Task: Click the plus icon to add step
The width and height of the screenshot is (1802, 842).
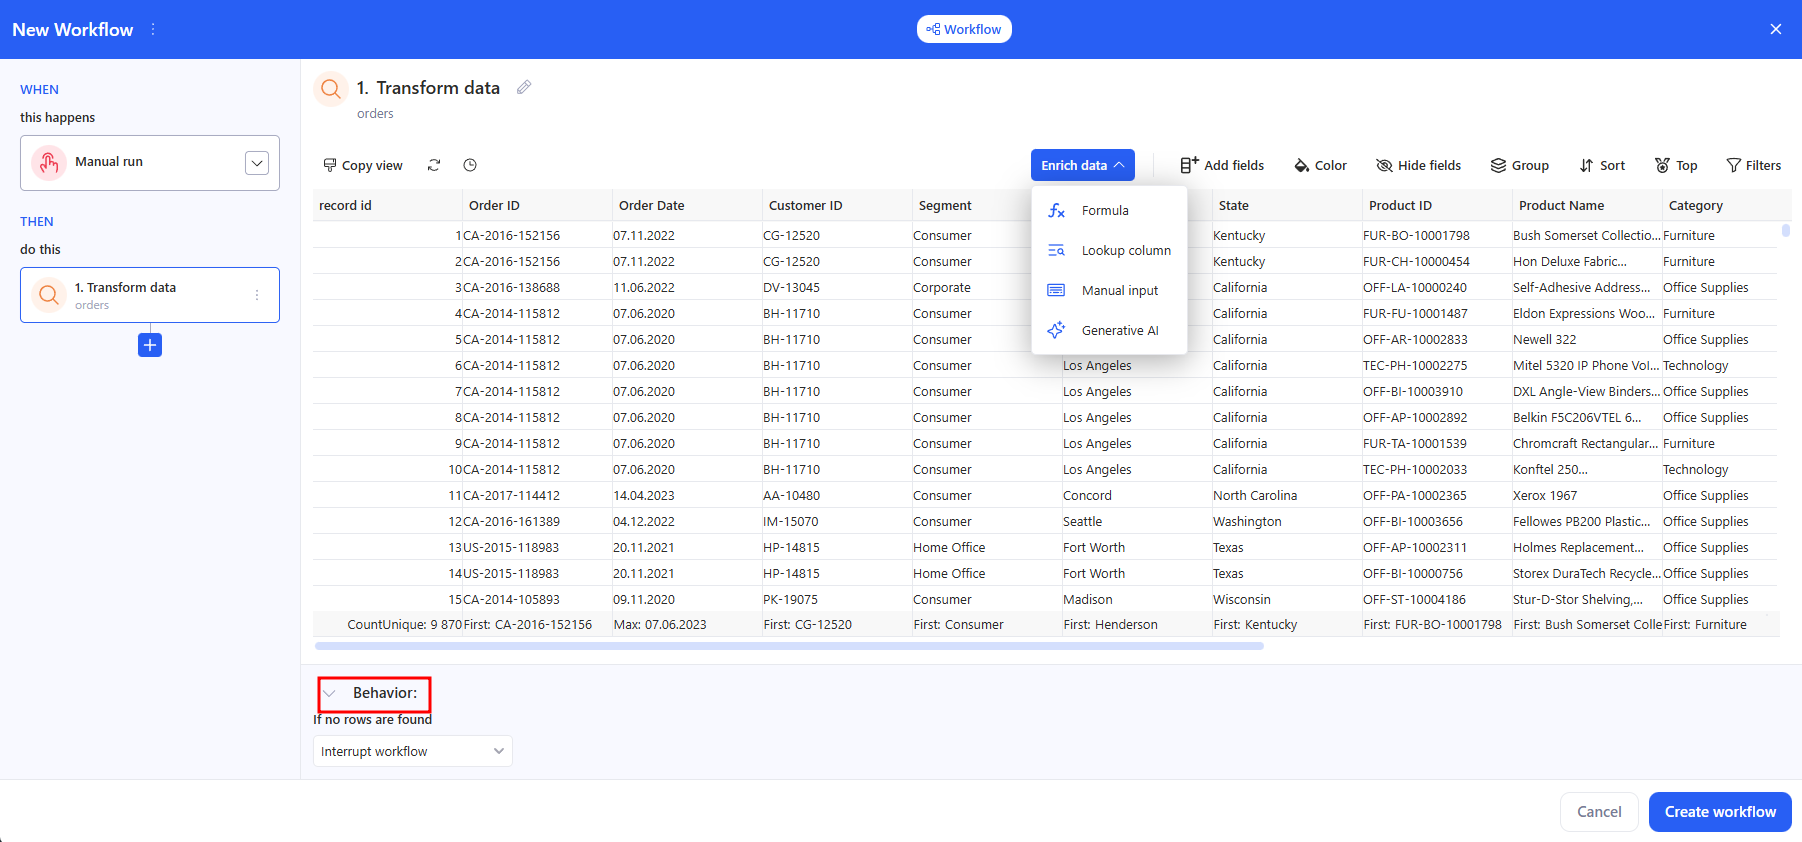Action: click(x=150, y=345)
